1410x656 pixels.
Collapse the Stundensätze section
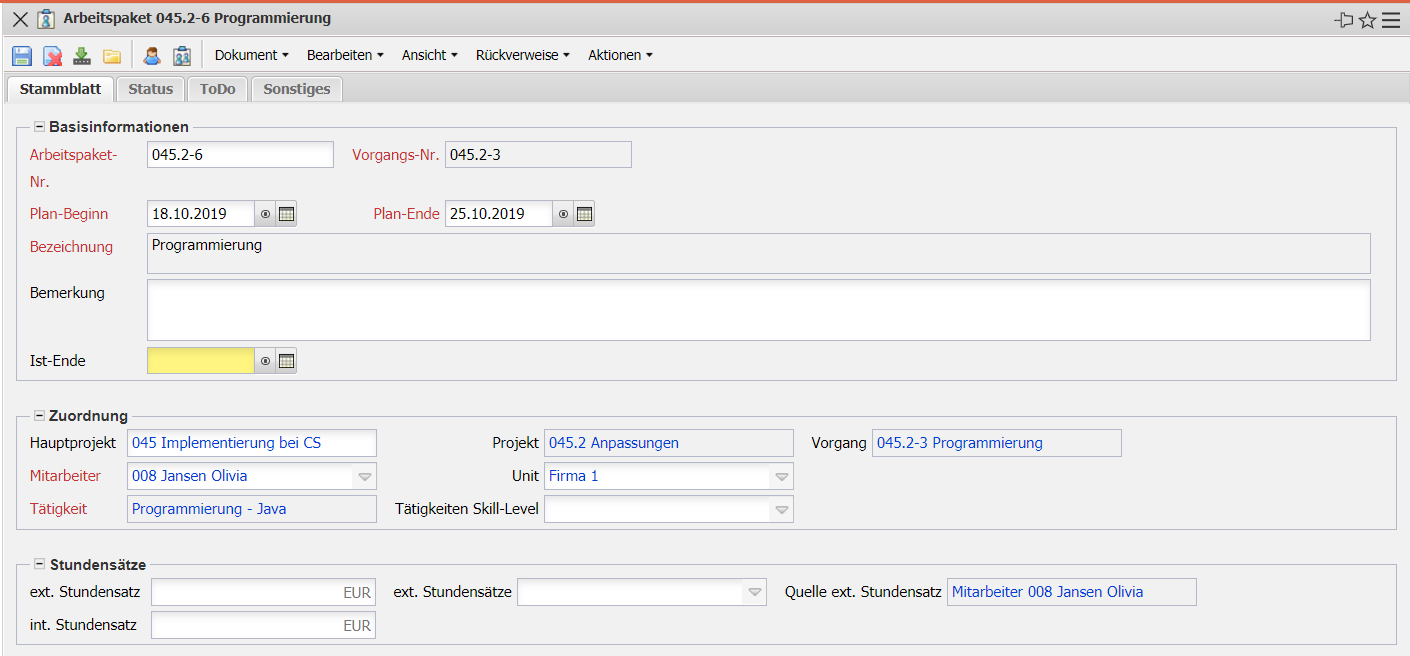[39, 565]
